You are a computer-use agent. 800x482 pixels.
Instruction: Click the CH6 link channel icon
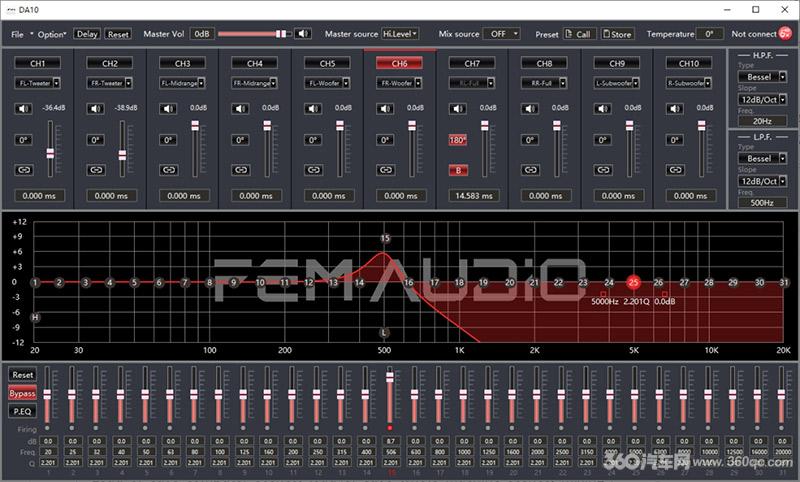click(x=386, y=170)
